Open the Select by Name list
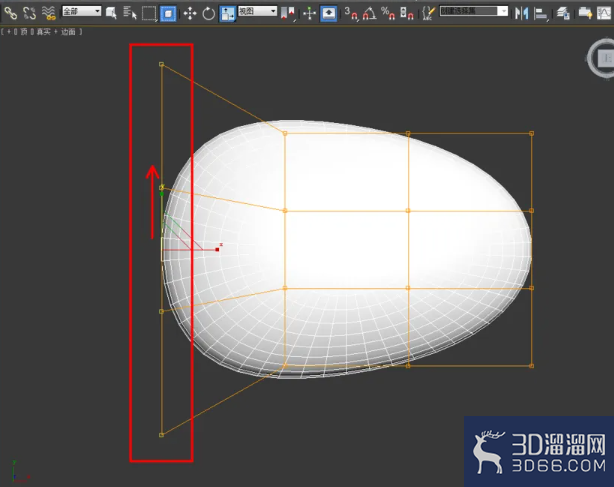Image resolution: width=614 pixels, height=487 pixels. coord(130,13)
